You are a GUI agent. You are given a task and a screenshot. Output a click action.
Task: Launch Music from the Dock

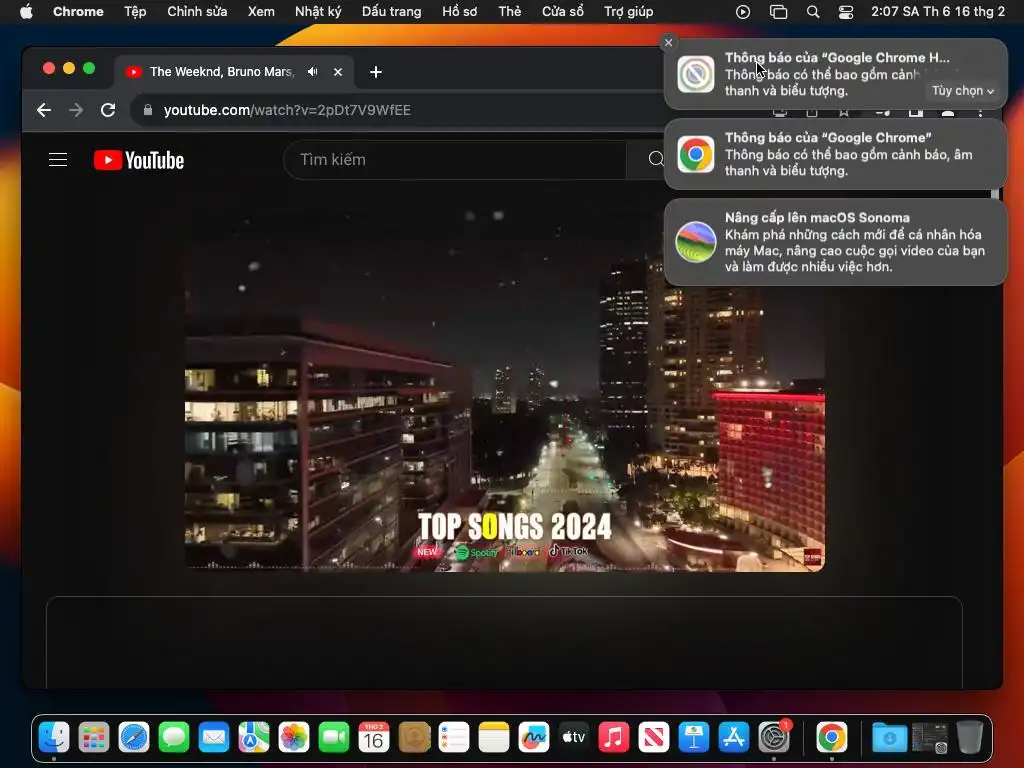click(x=614, y=738)
